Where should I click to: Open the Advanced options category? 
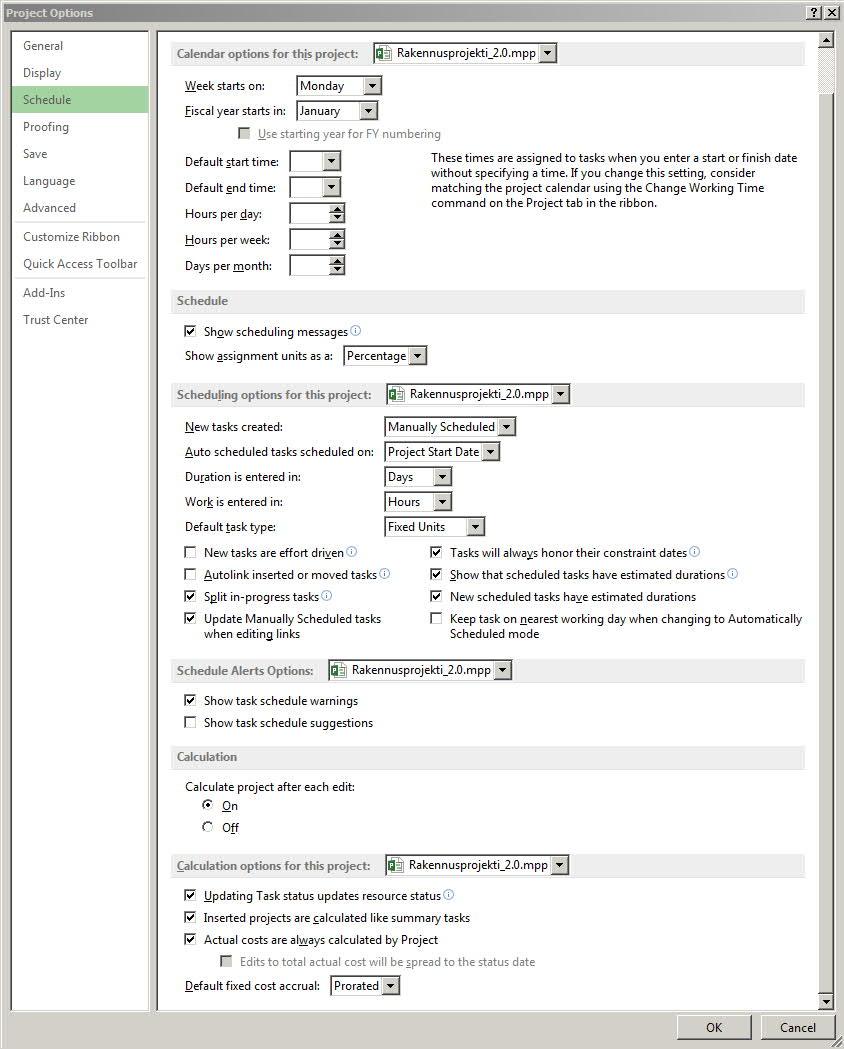(80, 207)
